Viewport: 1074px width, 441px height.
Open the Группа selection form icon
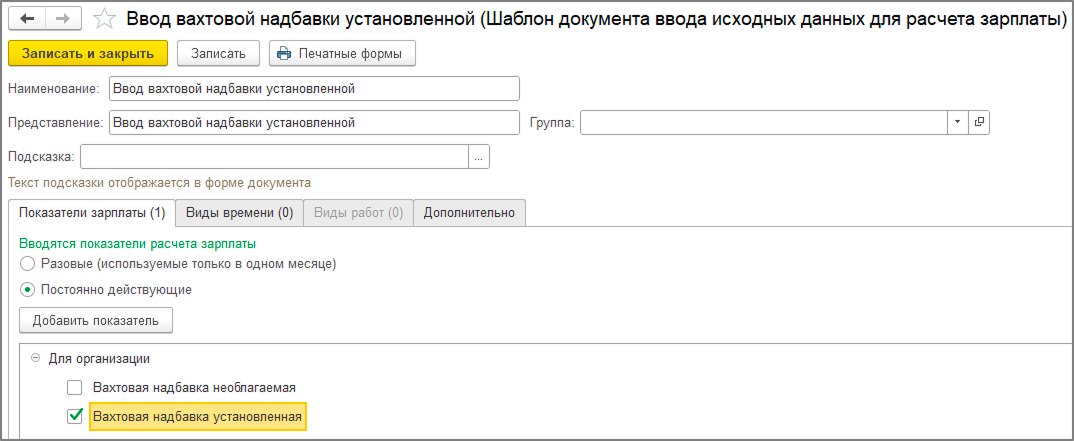pyautogui.click(x=979, y=122)
